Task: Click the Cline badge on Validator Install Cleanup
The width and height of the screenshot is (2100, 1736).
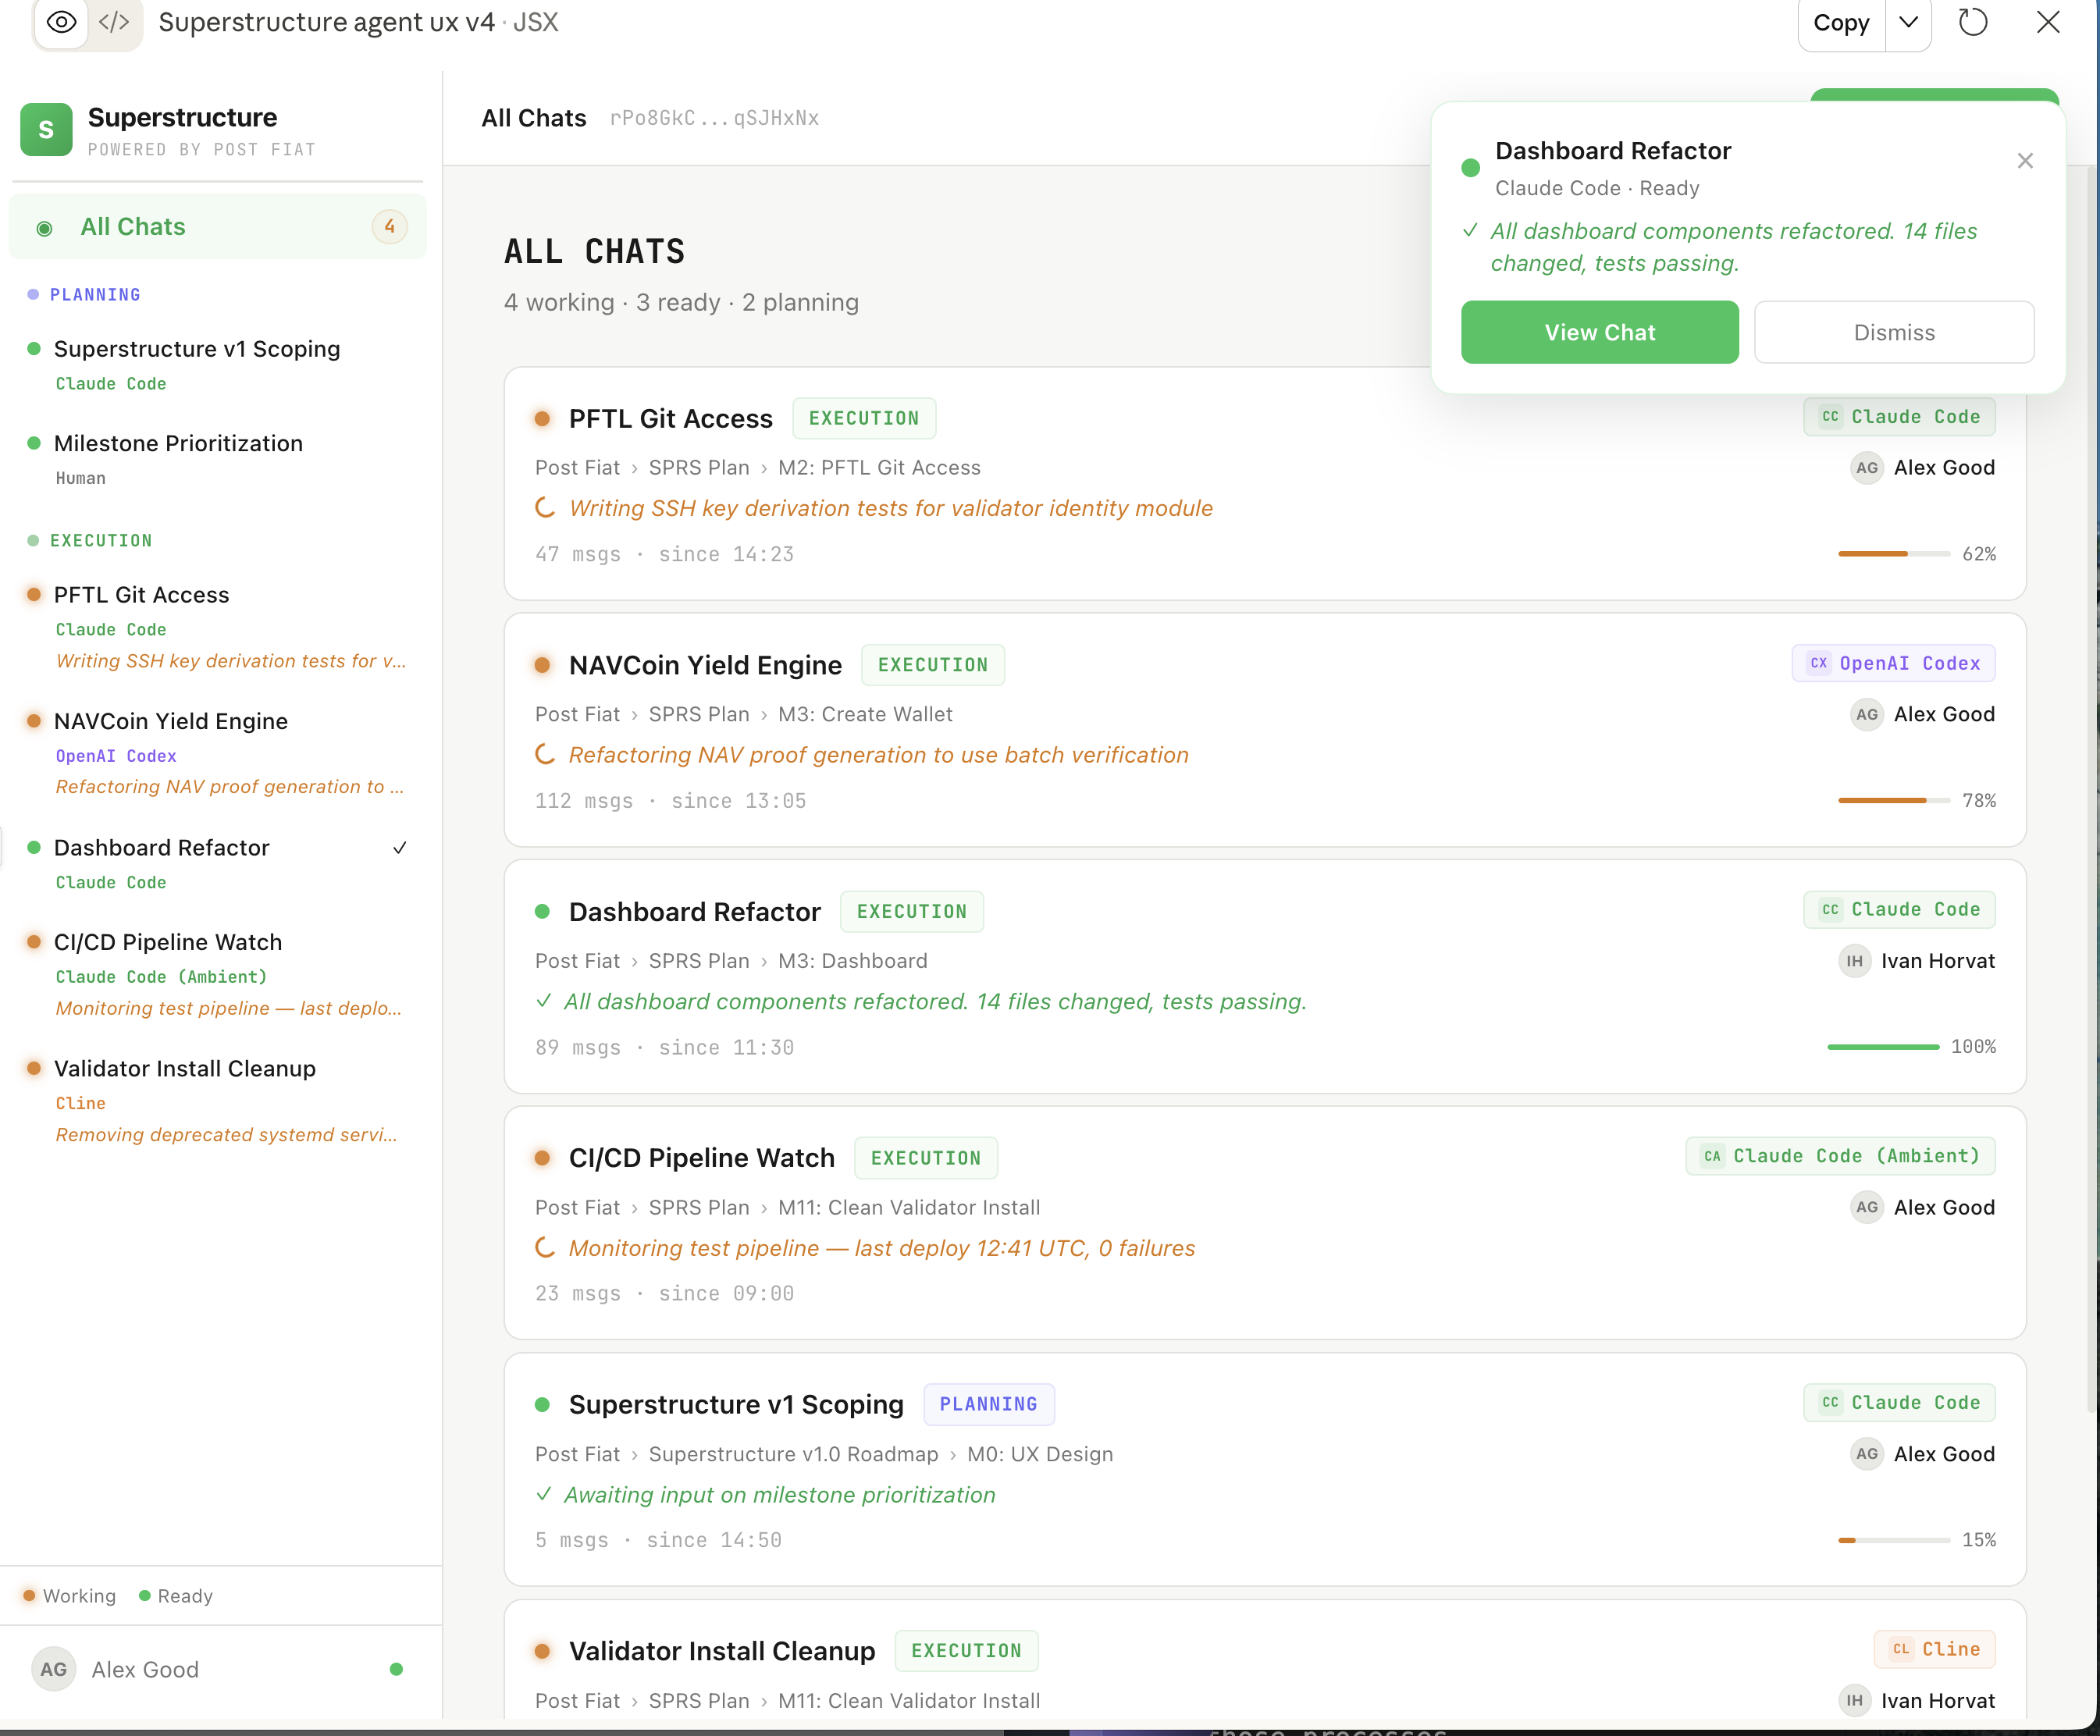Action: pos(1934,1649)
